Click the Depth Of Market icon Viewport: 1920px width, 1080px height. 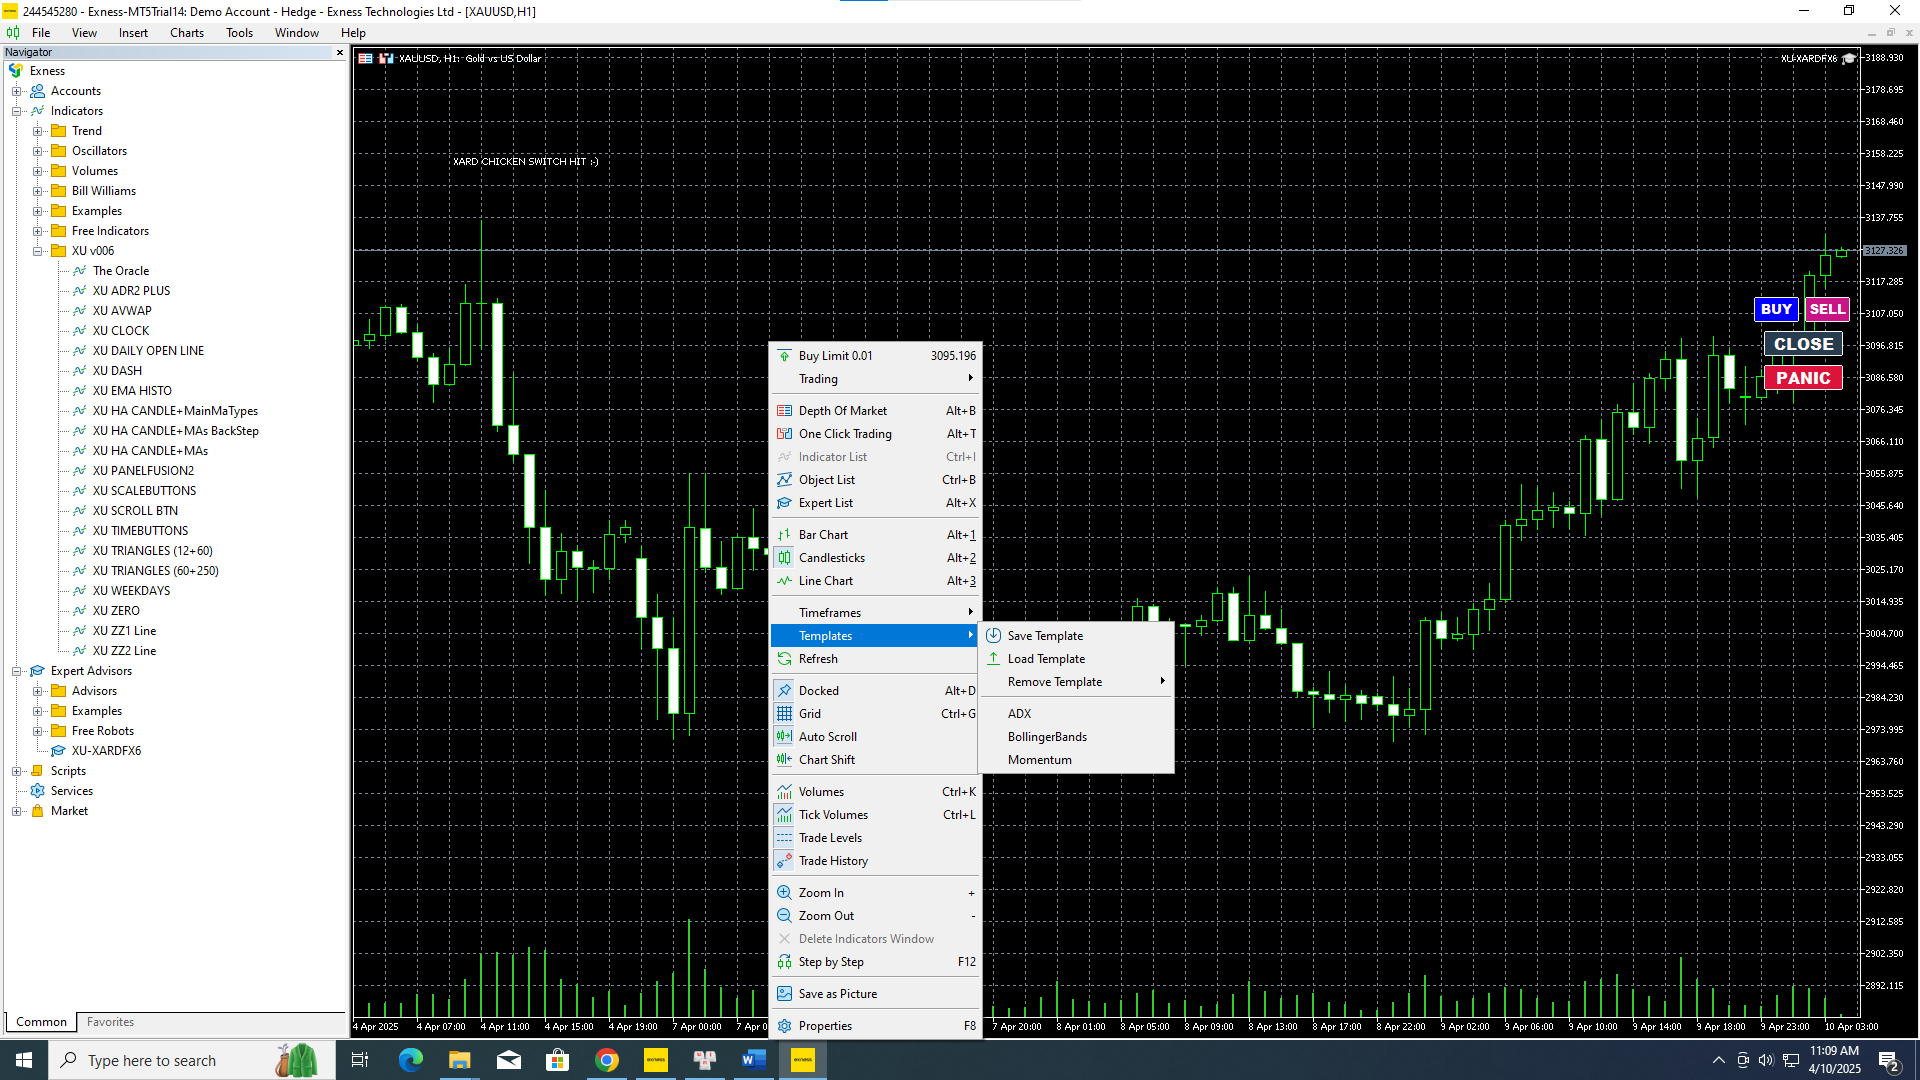(784, 411)
